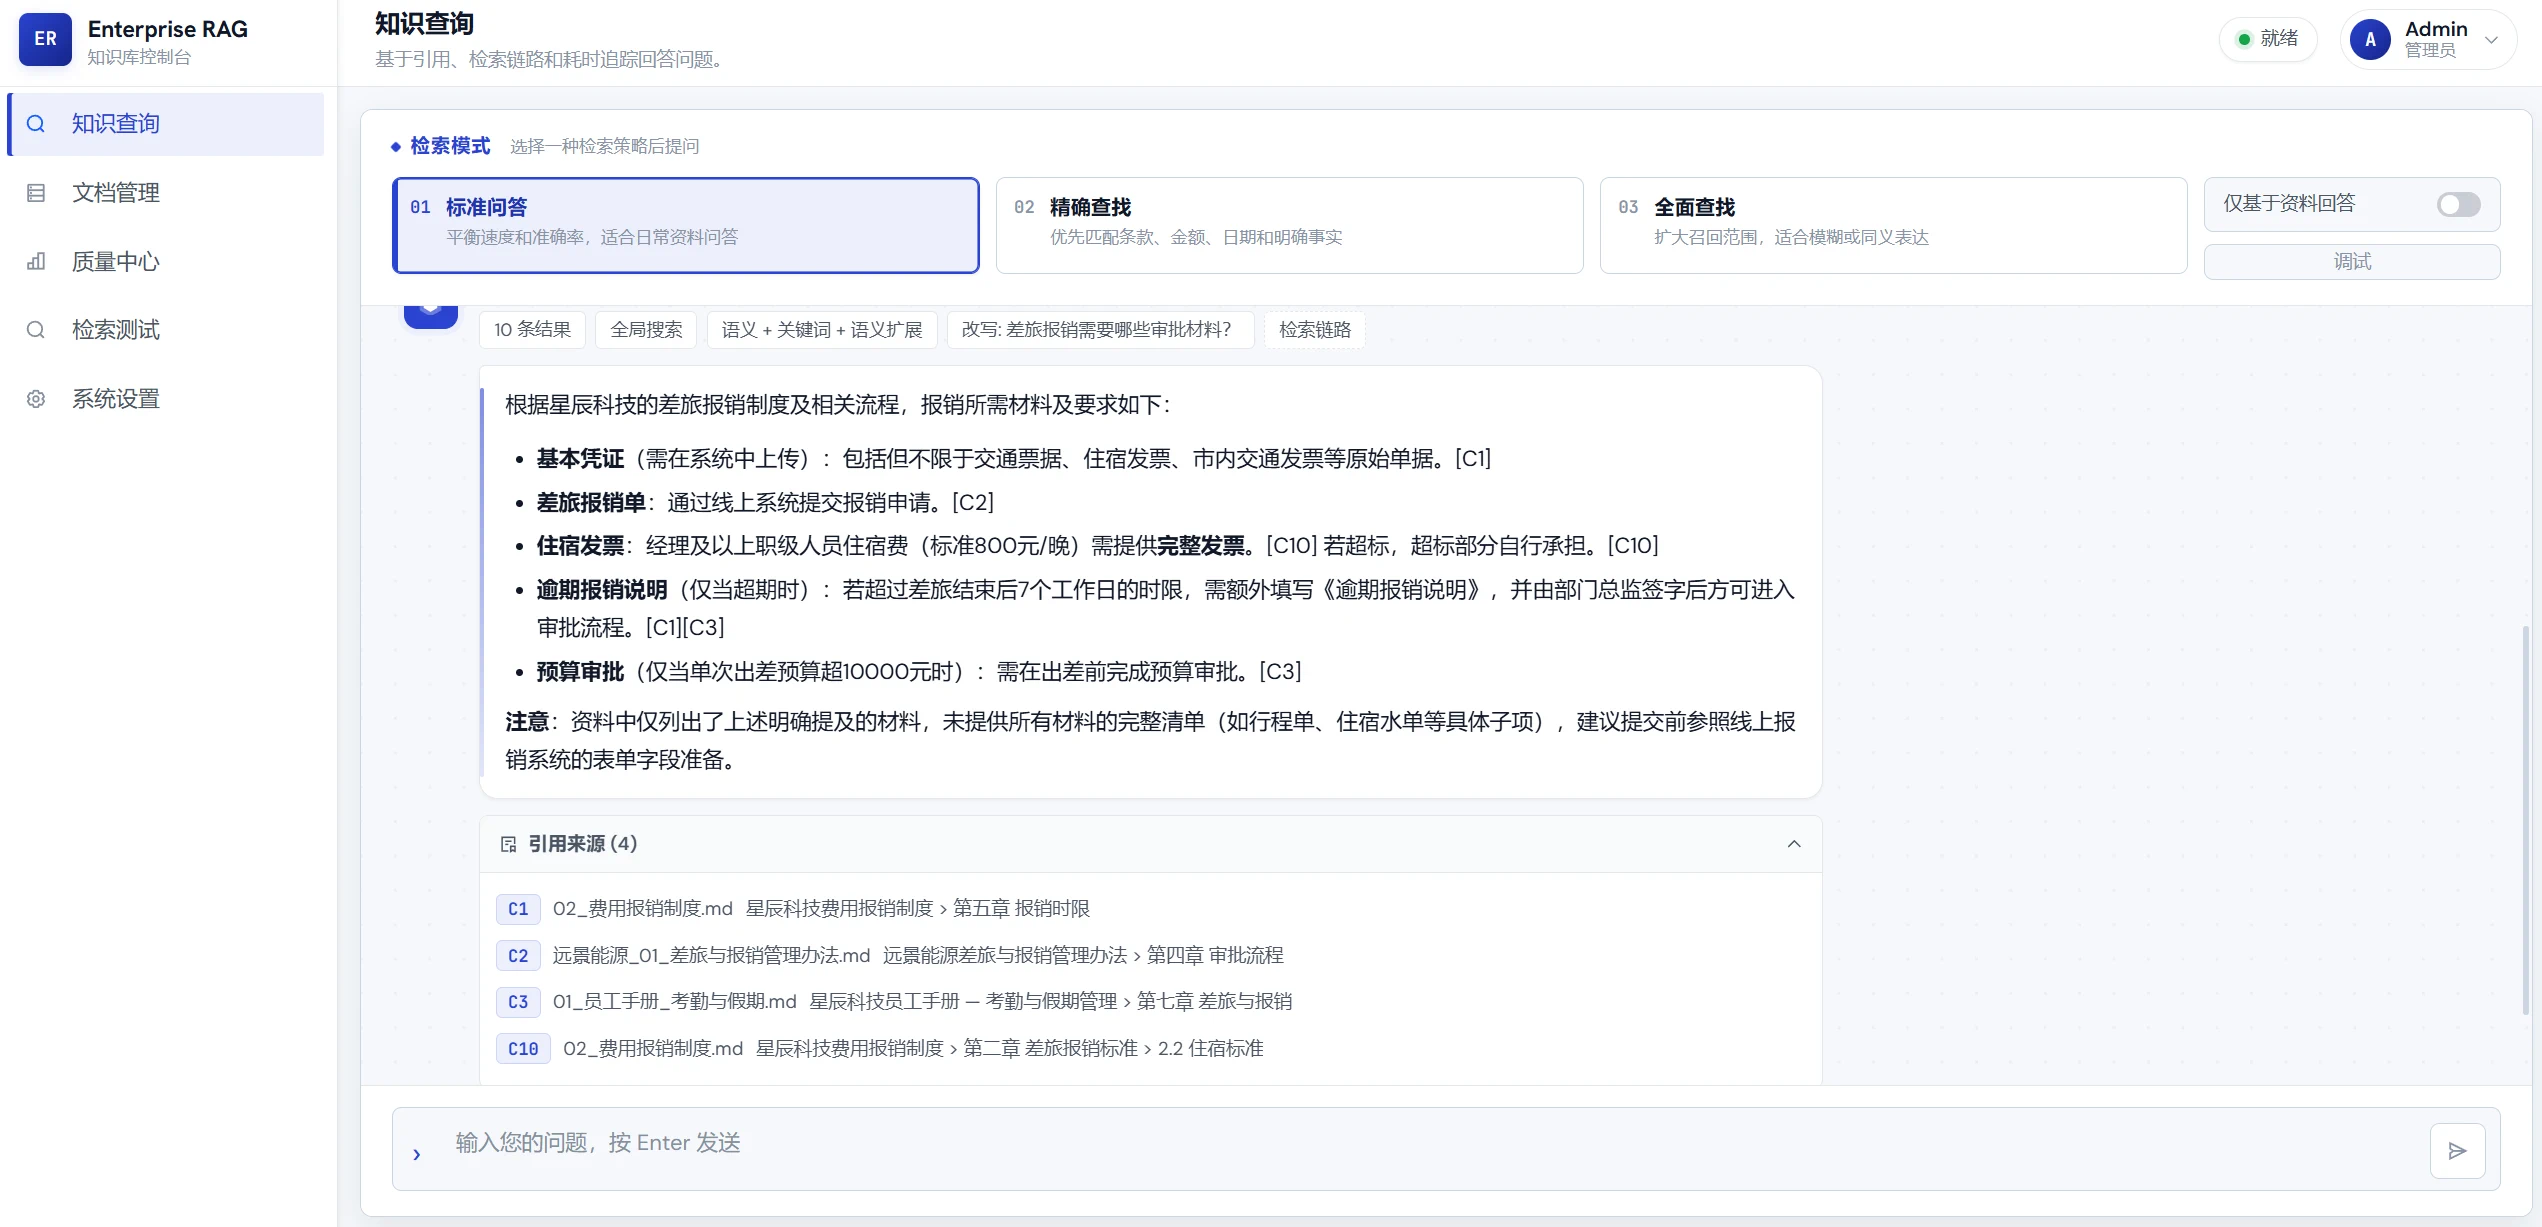The image size is (2542, 1227).
Task: Collapse the 引用来源 section chevron
Action: (1794, 844)
